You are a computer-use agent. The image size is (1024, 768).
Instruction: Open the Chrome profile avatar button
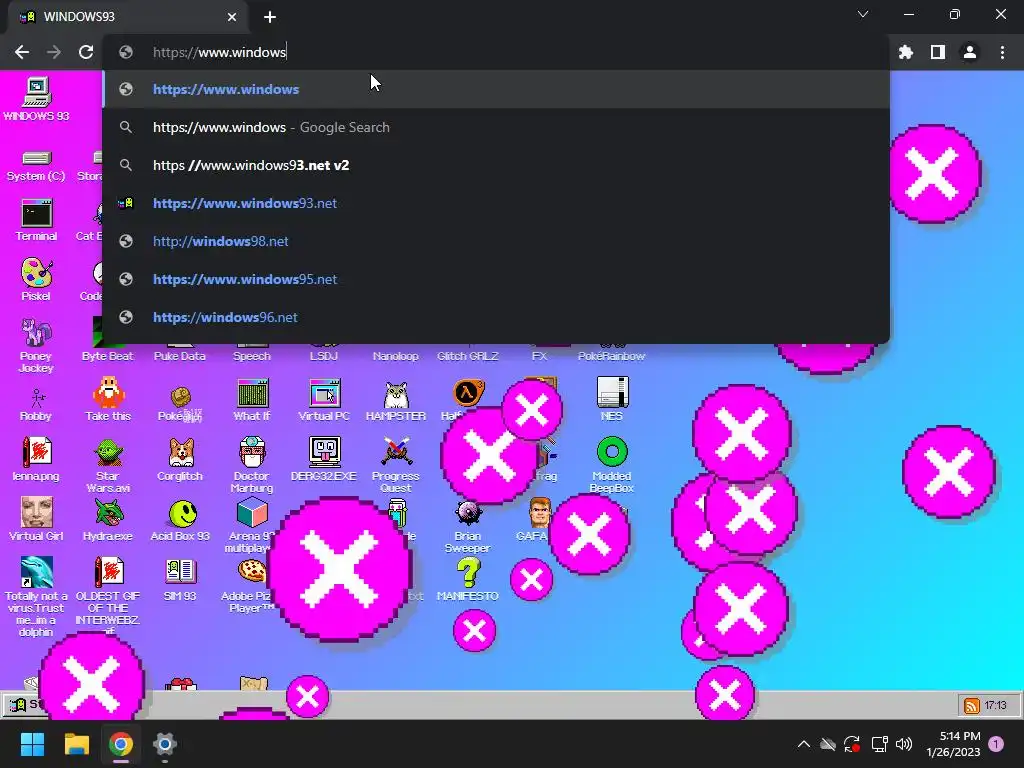(x=970, y=52)
